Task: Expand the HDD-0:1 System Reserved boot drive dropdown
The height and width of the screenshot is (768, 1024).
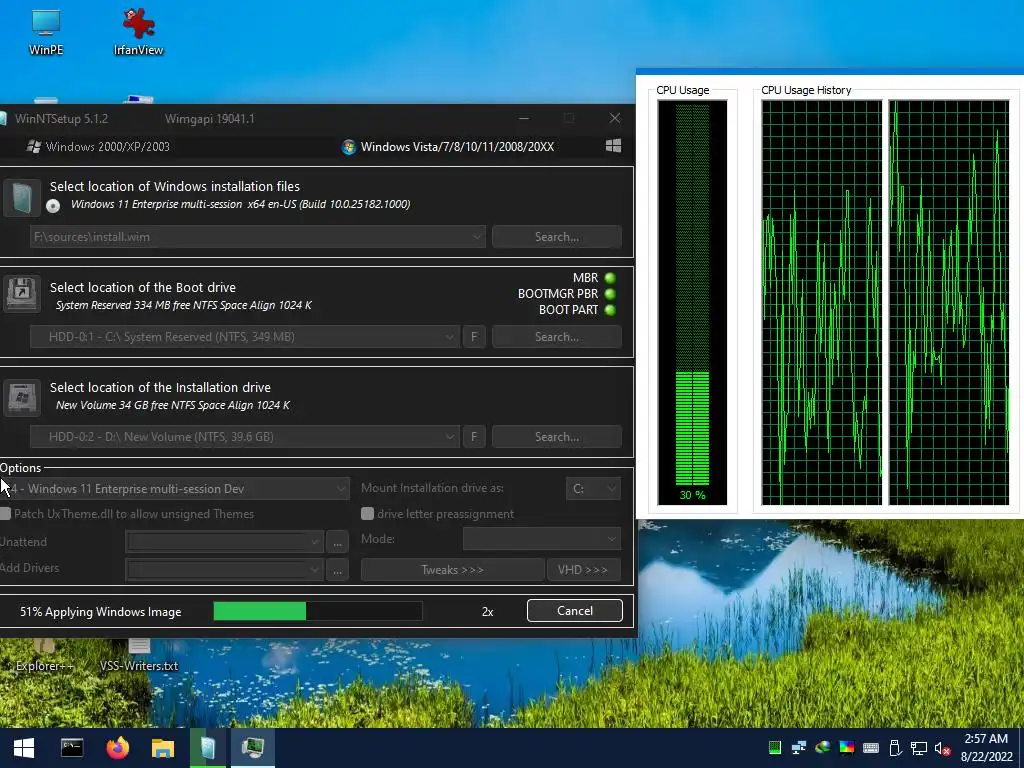Action: [x=449, y=337]
